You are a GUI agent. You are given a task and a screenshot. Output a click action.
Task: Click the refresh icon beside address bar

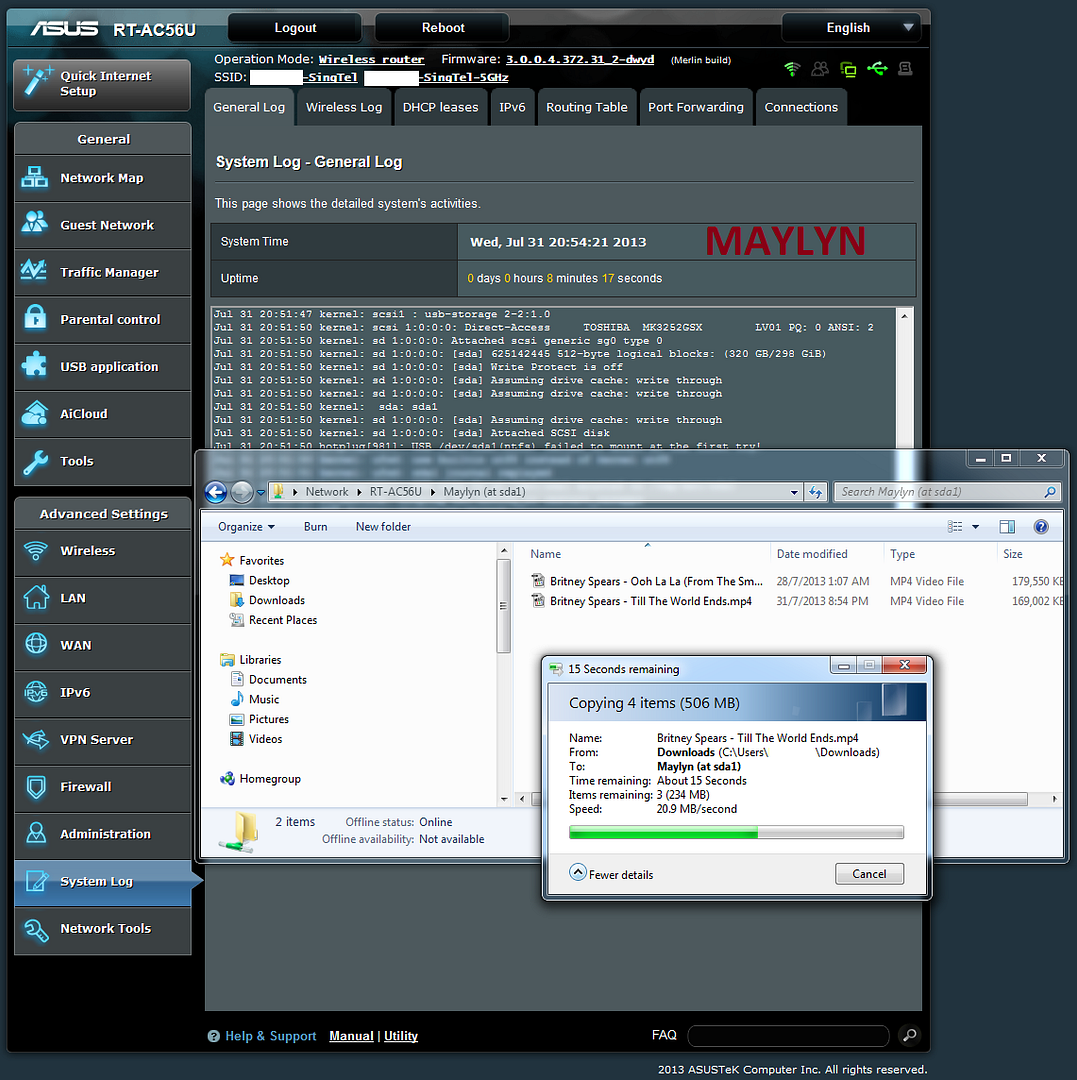tap(816, 492)
